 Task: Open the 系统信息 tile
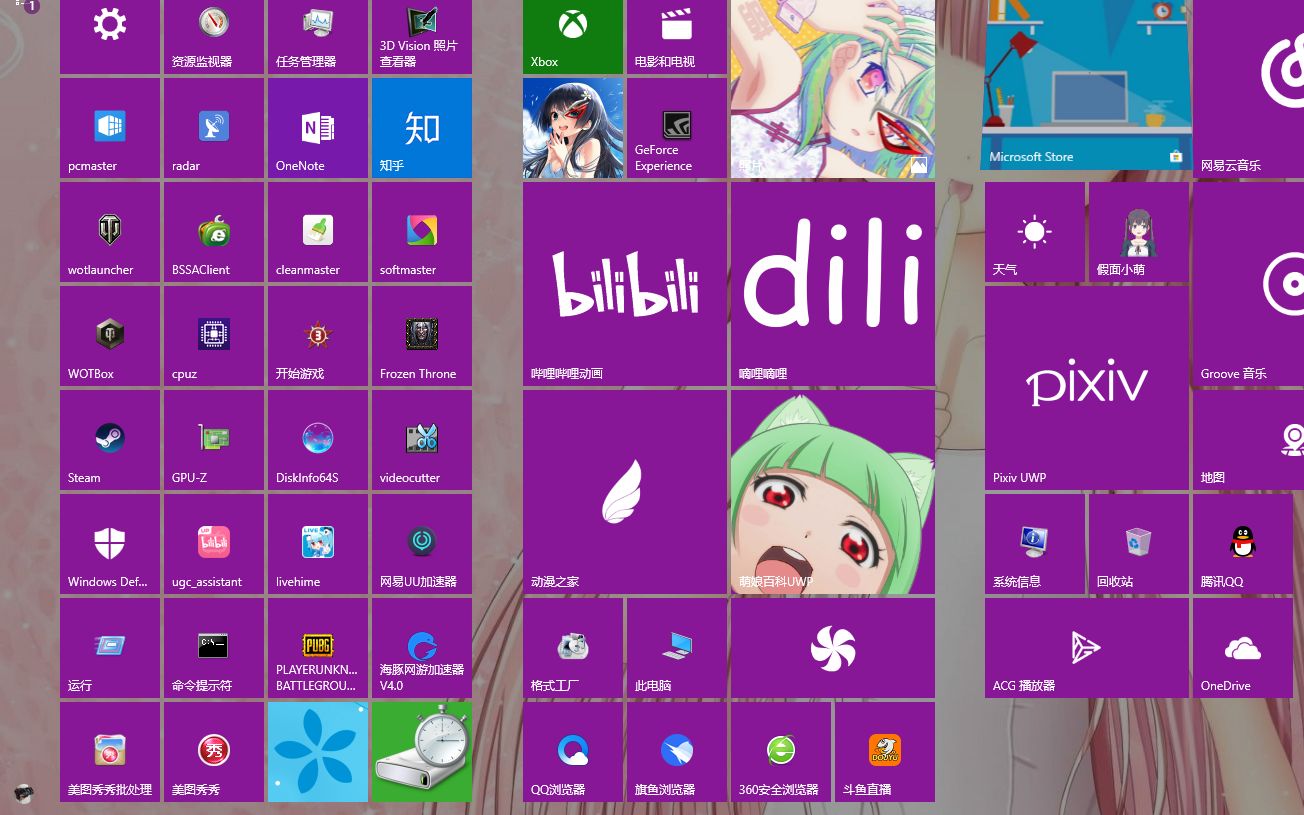tap(1035, 544)
